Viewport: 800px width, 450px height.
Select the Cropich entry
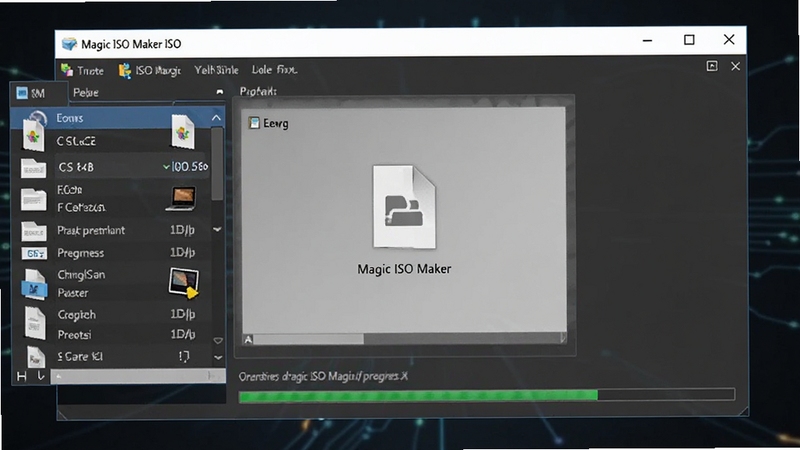[x=77, y=315]
